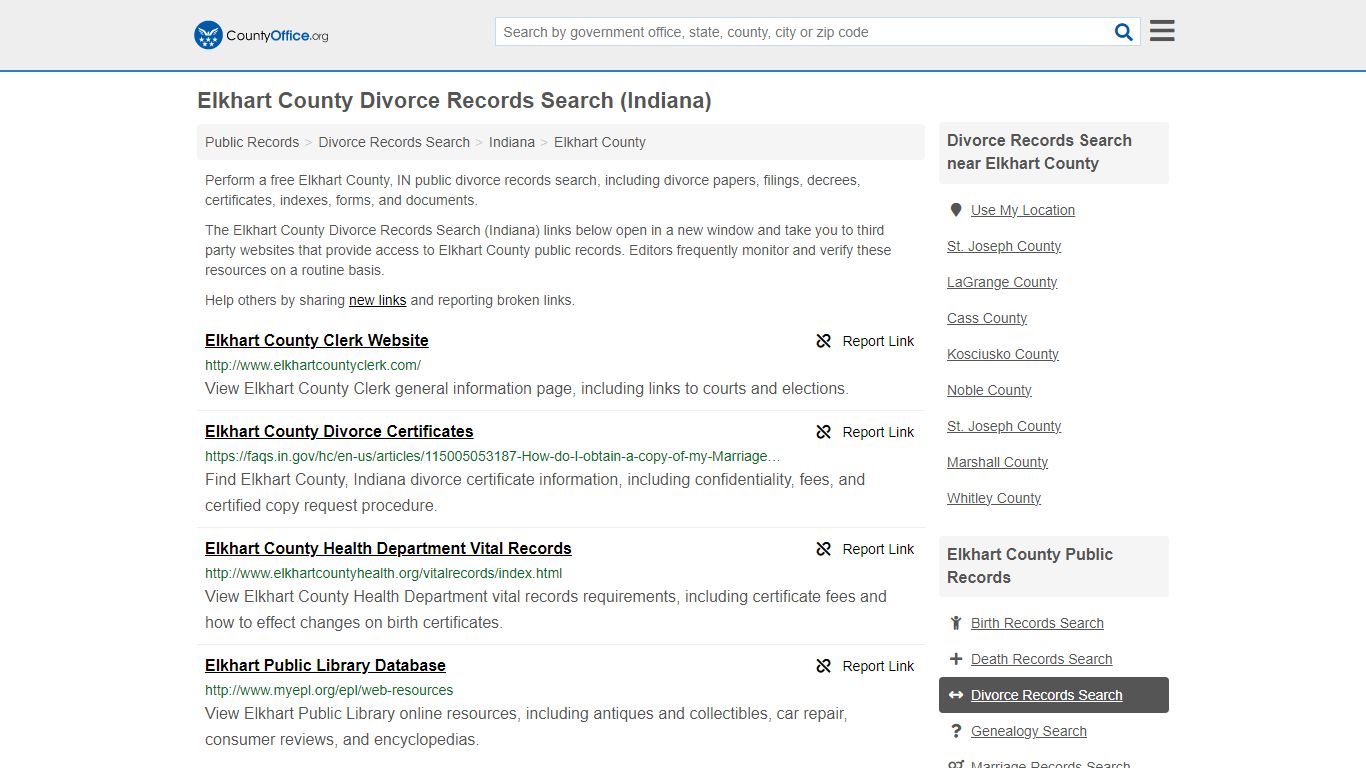
Task: Click arrows icon beside Divorce Records Search
Action: pos(955,695)
